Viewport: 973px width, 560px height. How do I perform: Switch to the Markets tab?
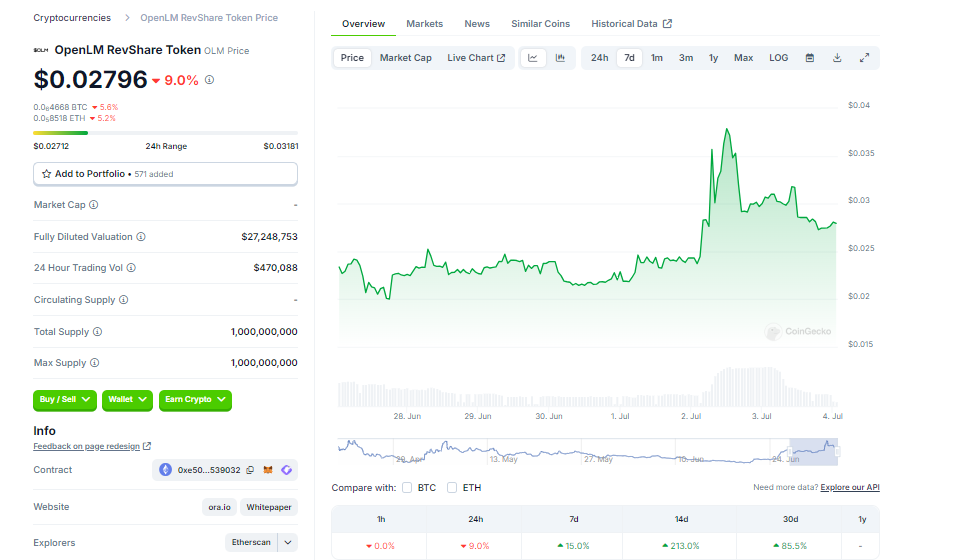[x=424, y=24]
